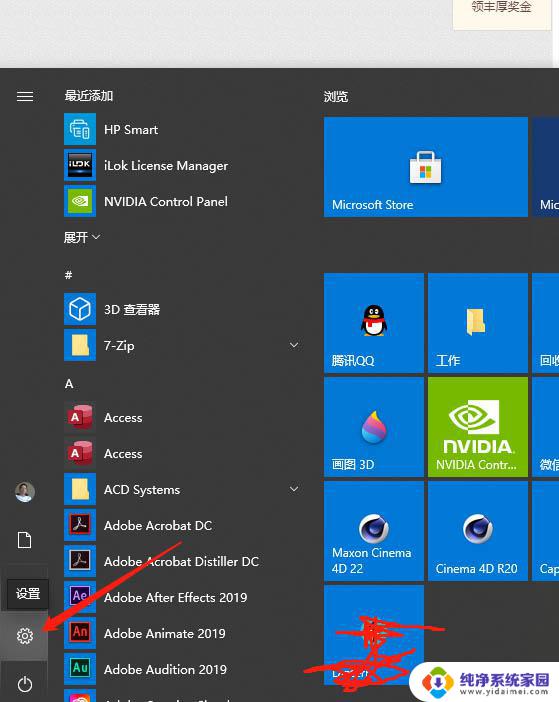Open Adobe Animate 2019 icon
Viewport: 559px width, 702px height.
(80, 633)
